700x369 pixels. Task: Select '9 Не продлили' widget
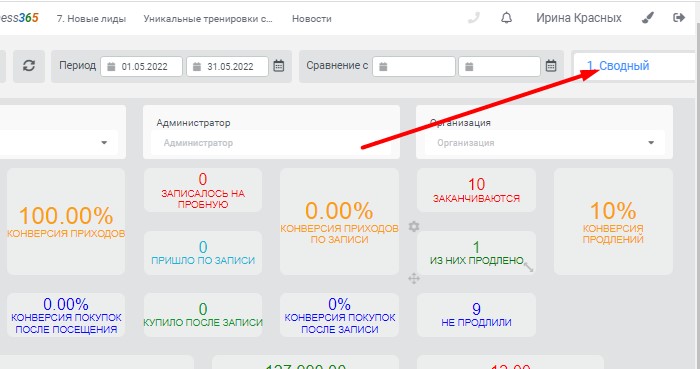tap(476, 315)
